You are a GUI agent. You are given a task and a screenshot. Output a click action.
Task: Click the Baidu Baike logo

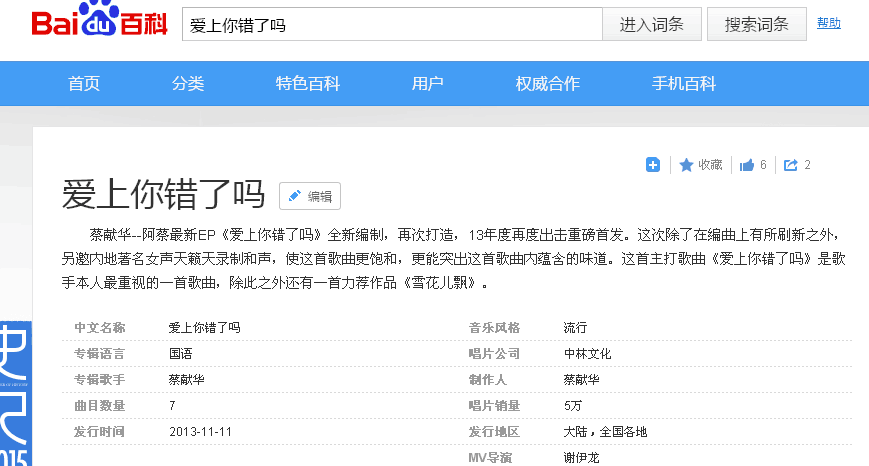tap(99, 23)
